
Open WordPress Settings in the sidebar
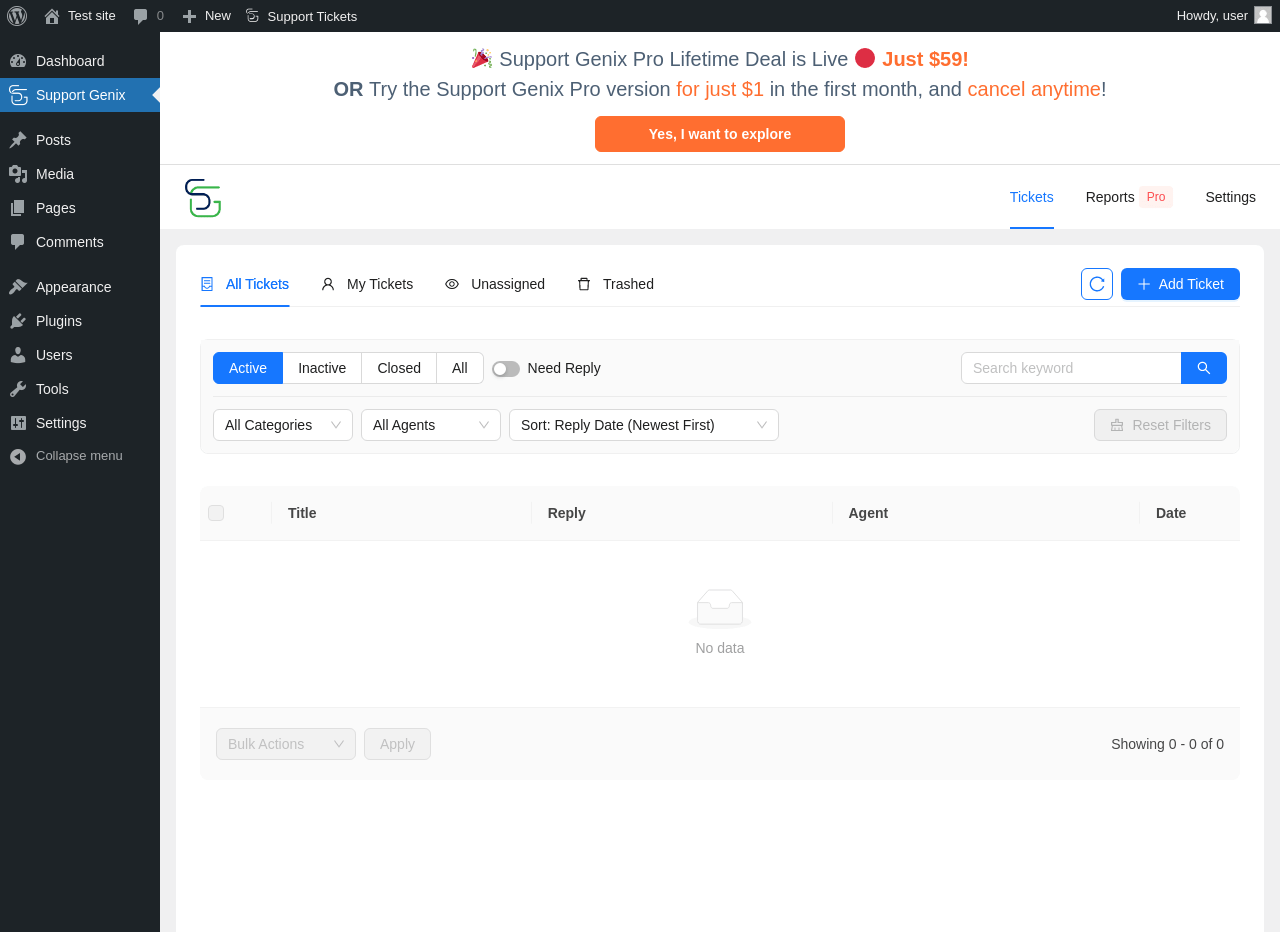coord(80,423)
